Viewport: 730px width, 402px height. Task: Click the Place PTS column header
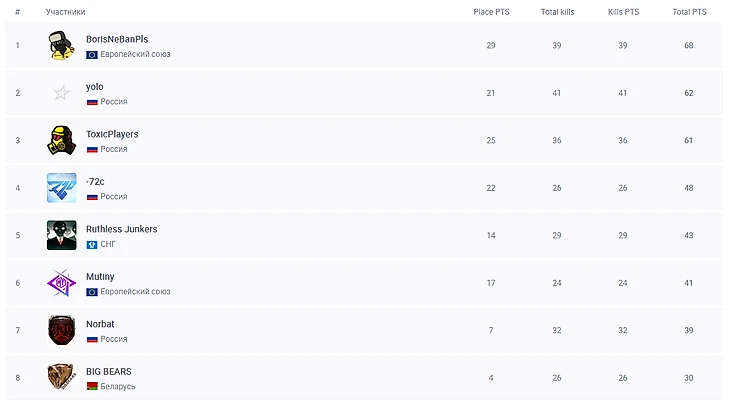coord(490,12)
